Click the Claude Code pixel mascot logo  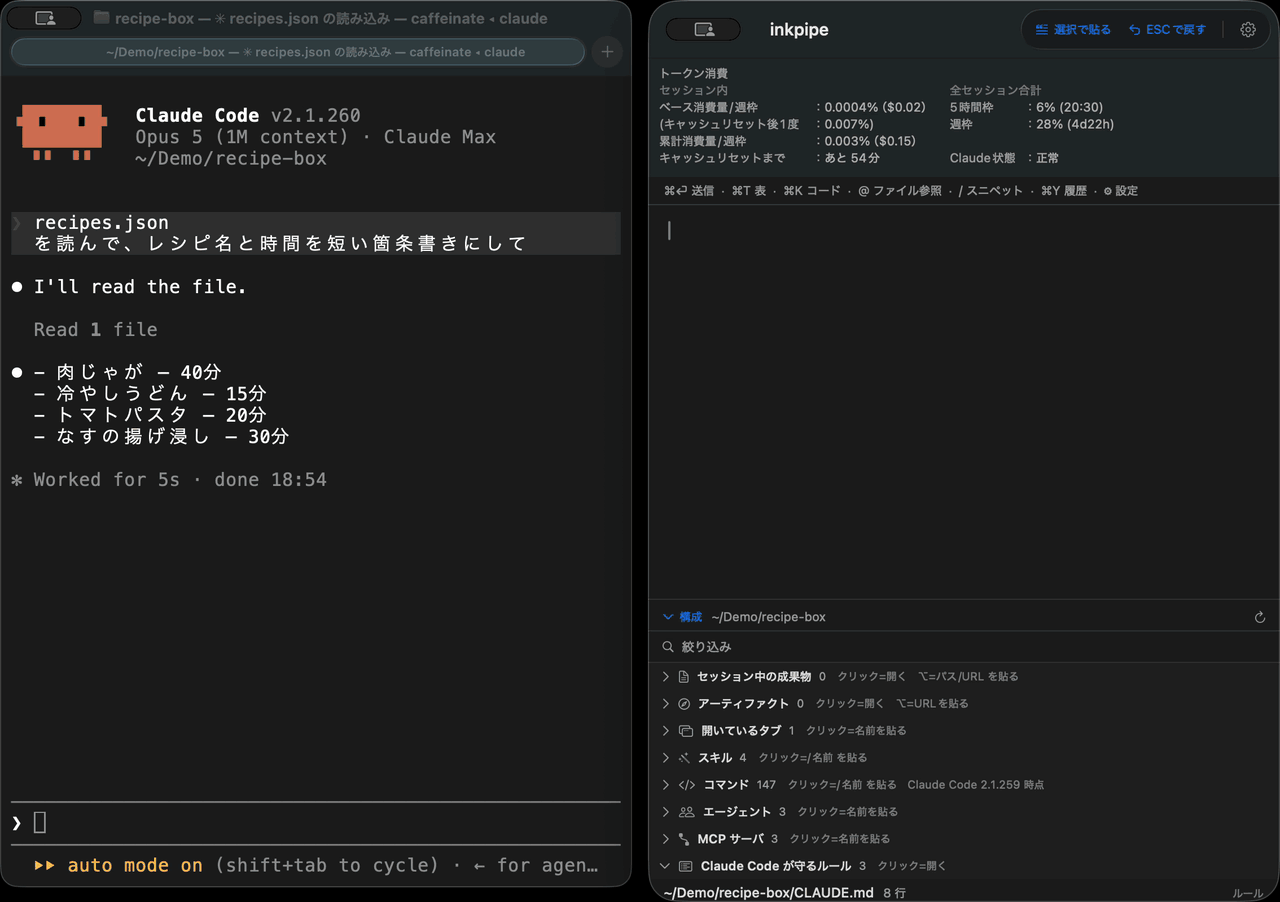62,132
